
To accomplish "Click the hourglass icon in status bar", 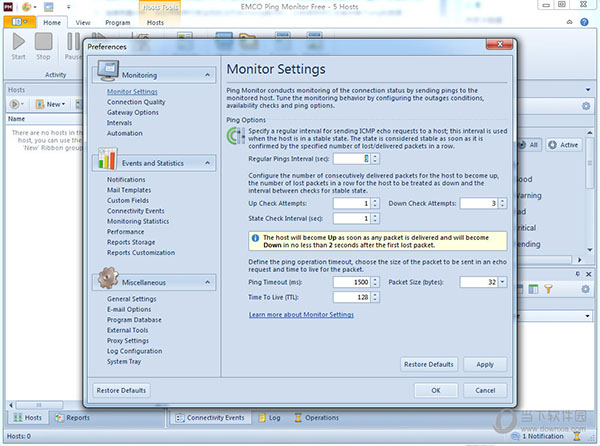I will pos(577,436).
